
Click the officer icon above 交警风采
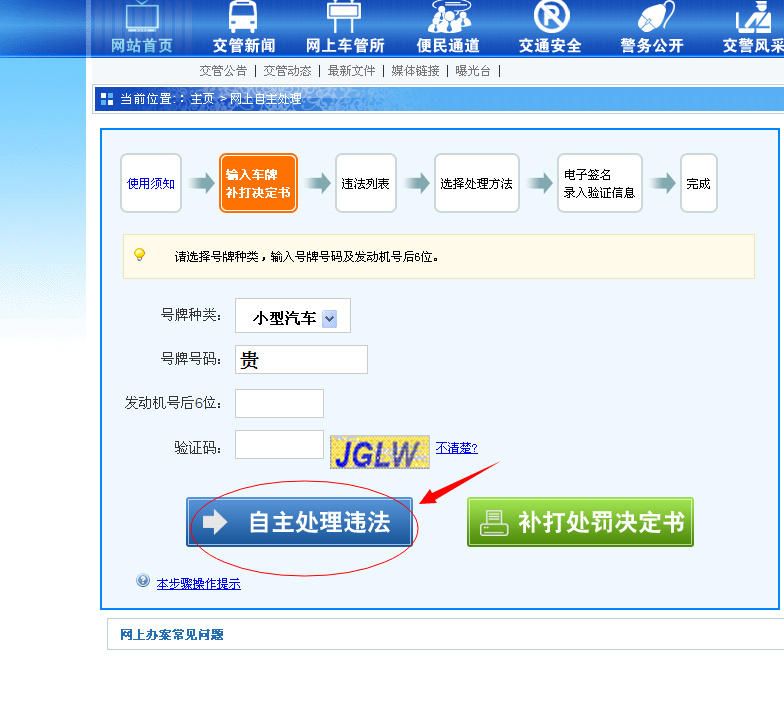[x=754, y=16]
